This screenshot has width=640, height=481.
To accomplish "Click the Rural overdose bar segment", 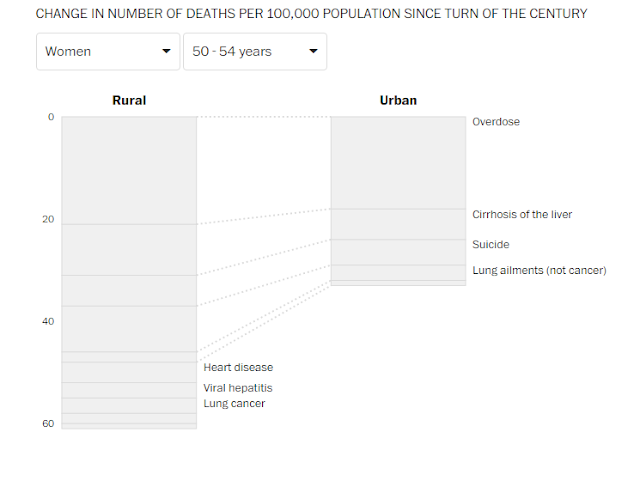I will 129,170.
